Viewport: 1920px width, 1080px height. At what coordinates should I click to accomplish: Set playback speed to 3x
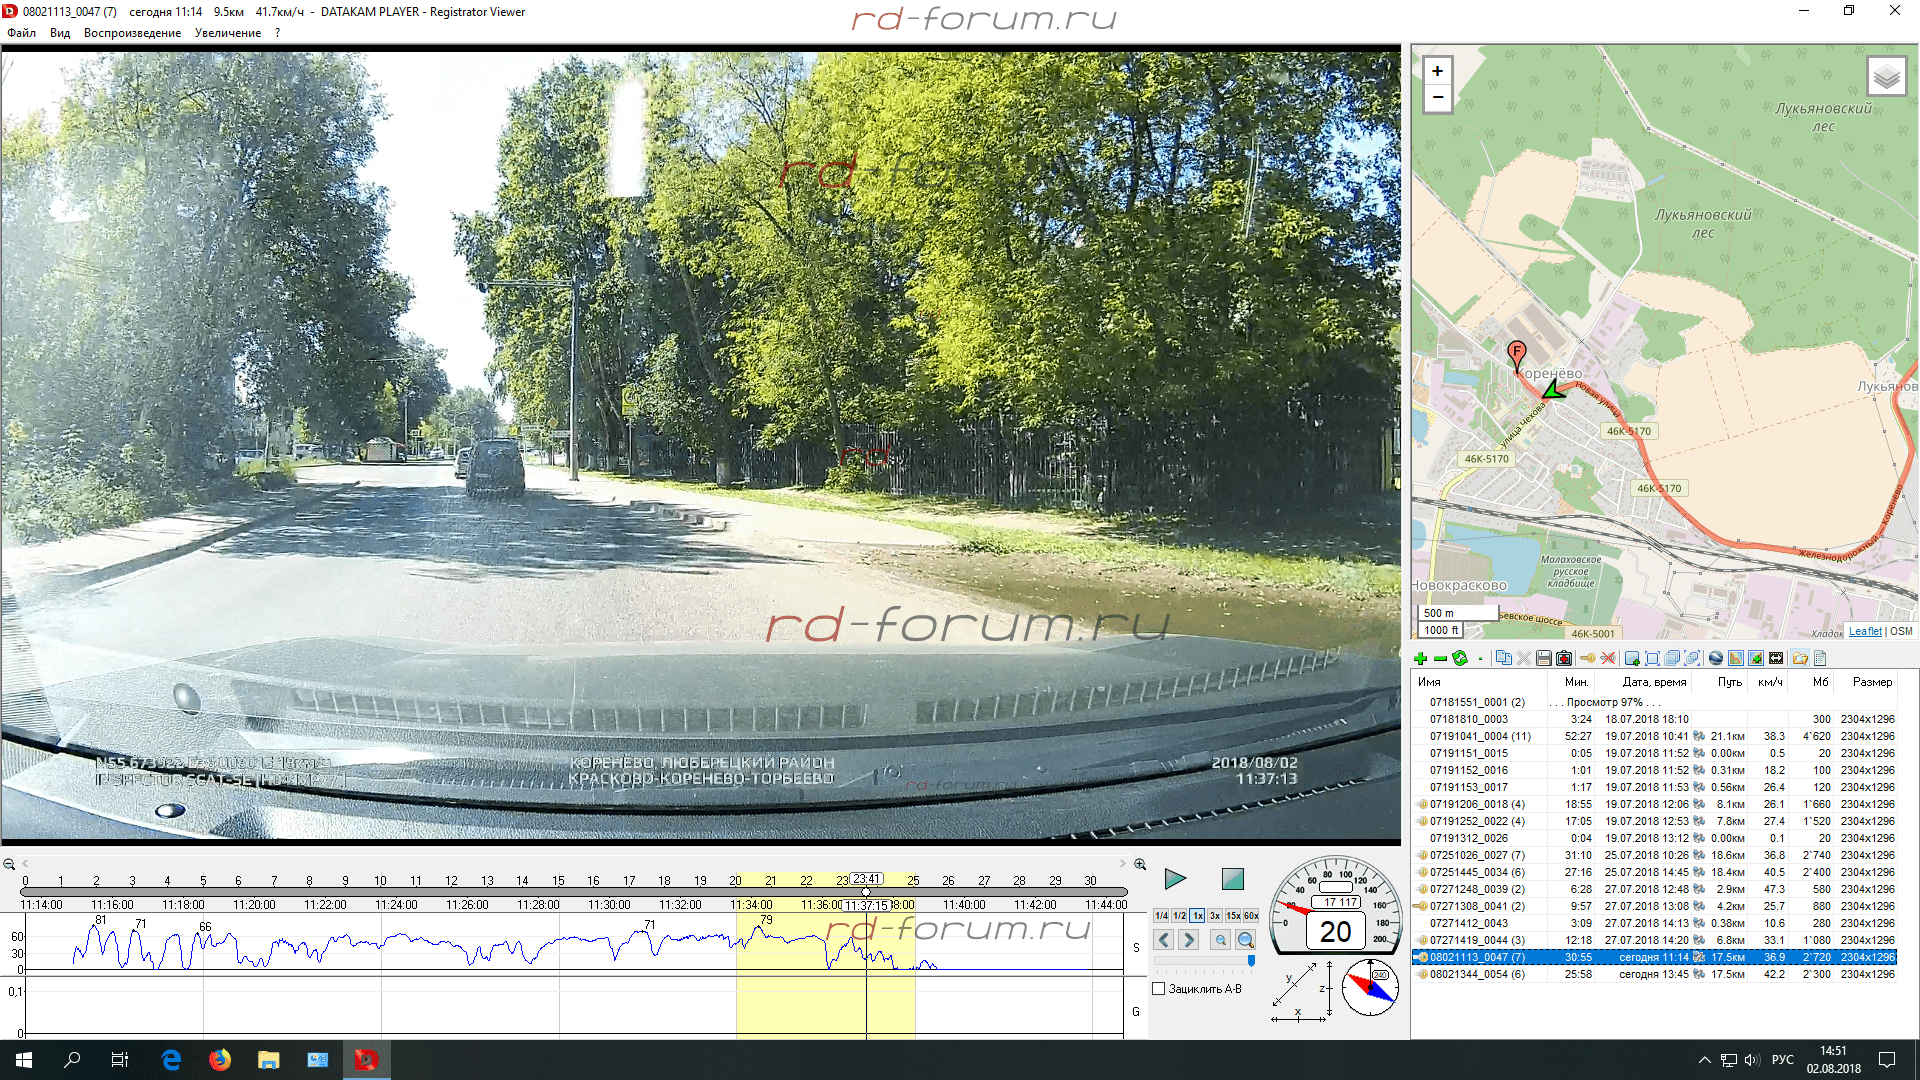[x=1215, y=916]
